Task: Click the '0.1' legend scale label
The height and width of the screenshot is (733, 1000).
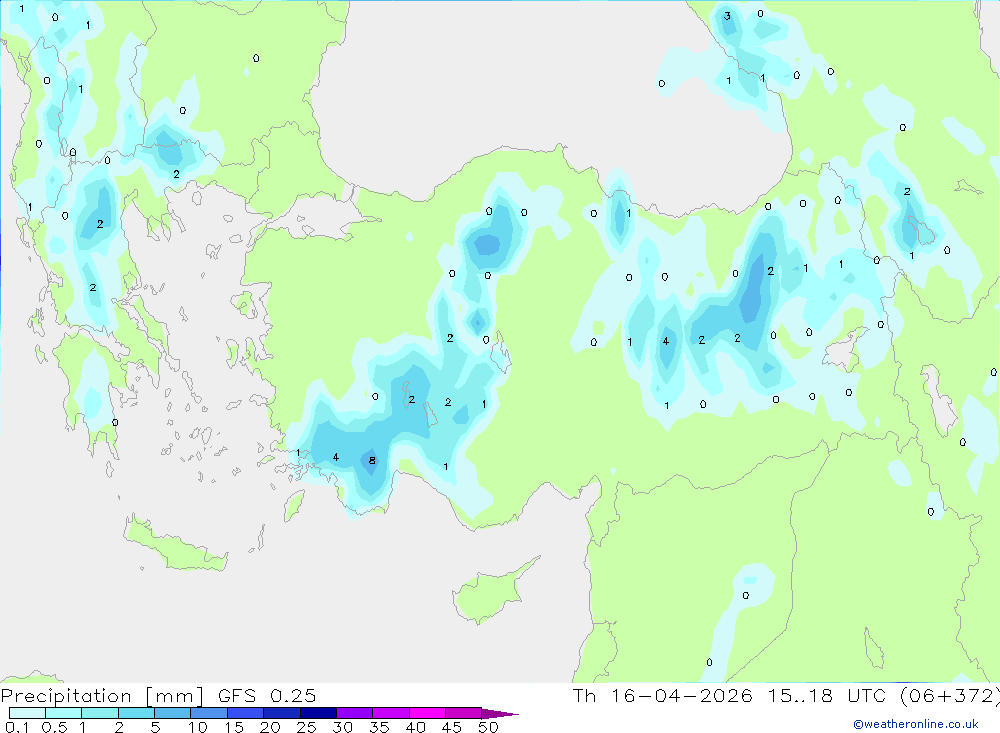Action: click(18, 727)
